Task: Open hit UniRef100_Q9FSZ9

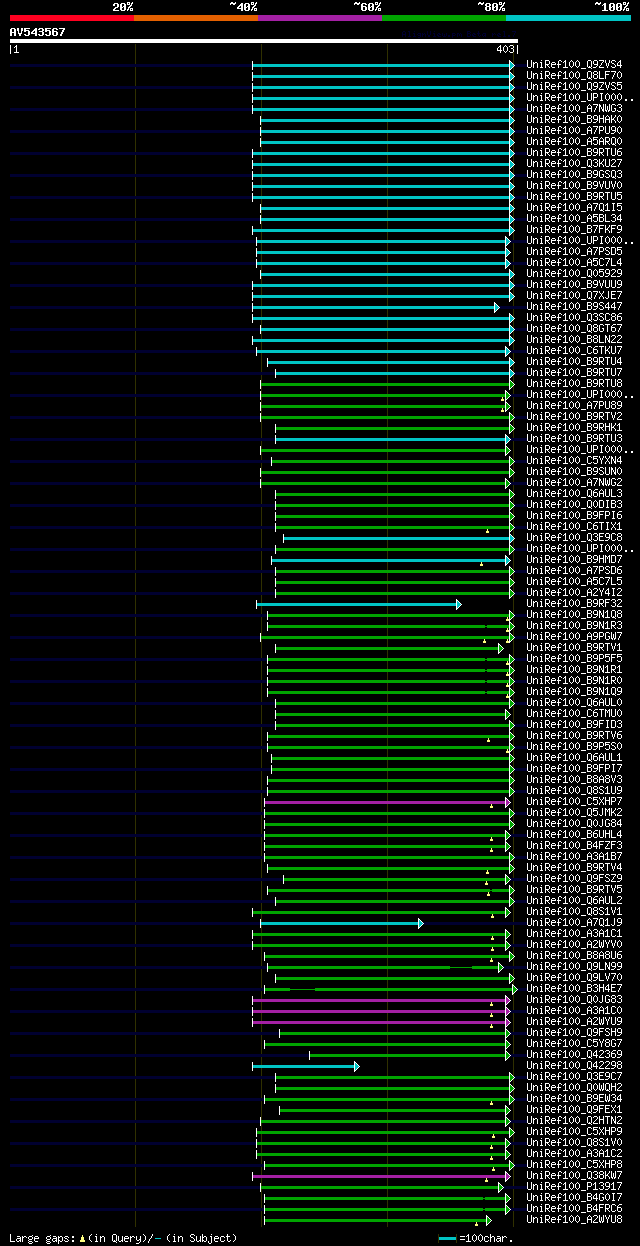Action: pos(574,878)
